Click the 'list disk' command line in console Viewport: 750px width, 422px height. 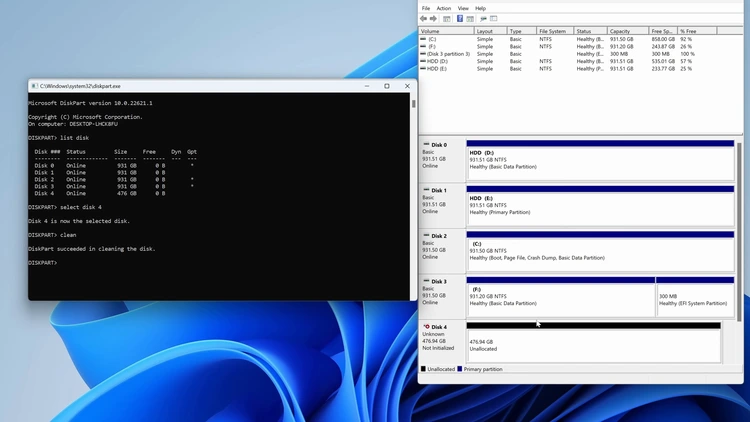[x=58, y=138]
